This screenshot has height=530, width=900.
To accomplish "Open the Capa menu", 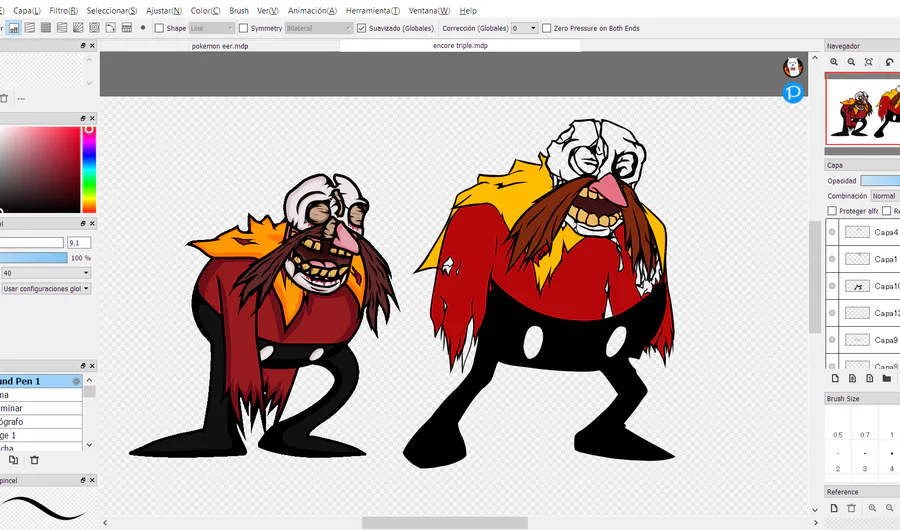I will pyautogui.click(x=27, y=10).
